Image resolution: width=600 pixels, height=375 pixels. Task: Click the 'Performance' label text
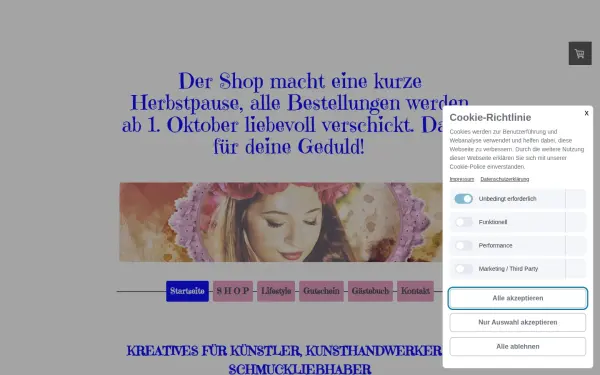click(x=495, y=245)
